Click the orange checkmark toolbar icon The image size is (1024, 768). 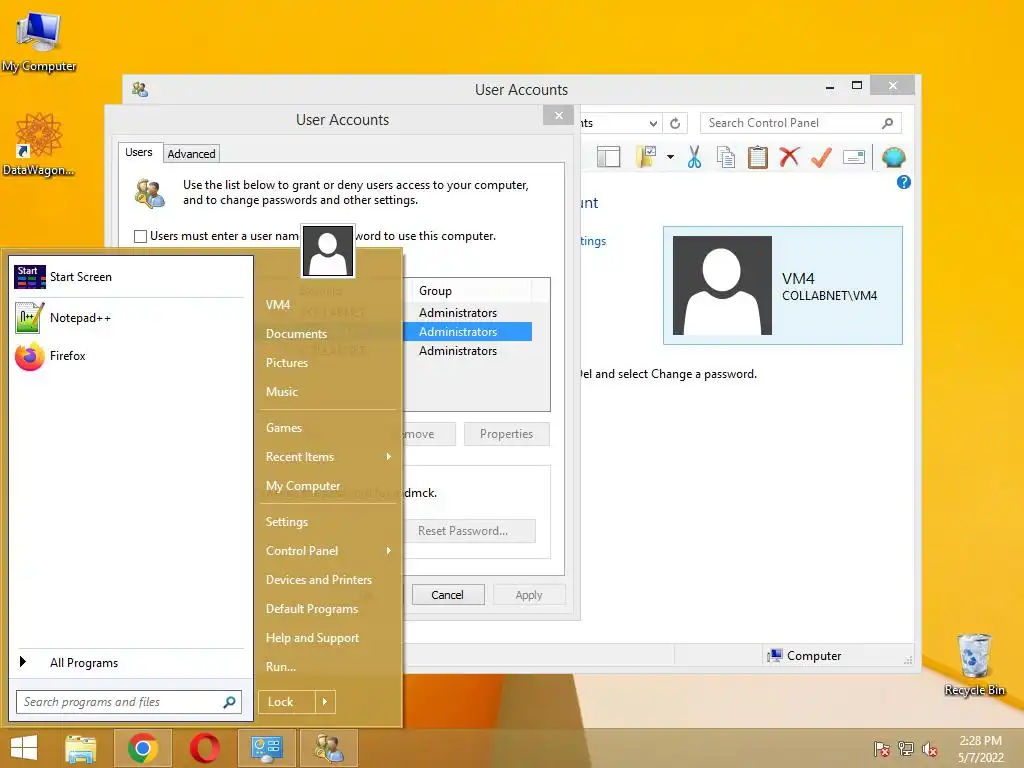click(x=822, y=157)
